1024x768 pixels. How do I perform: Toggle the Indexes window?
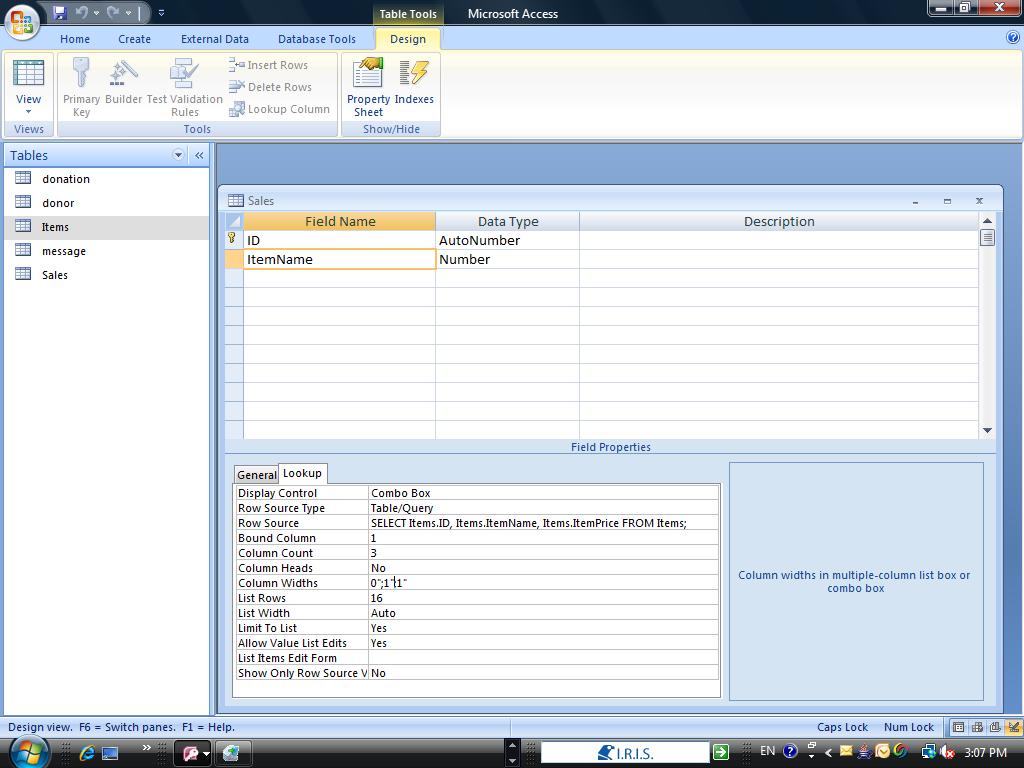pyautogui.click(x=414, y=82)
